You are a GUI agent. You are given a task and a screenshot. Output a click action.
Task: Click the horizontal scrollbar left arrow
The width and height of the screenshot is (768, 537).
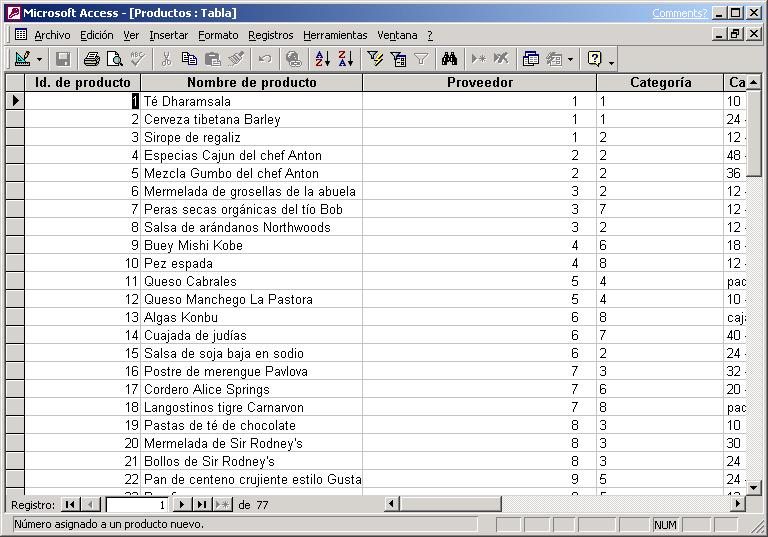(391, 503)
